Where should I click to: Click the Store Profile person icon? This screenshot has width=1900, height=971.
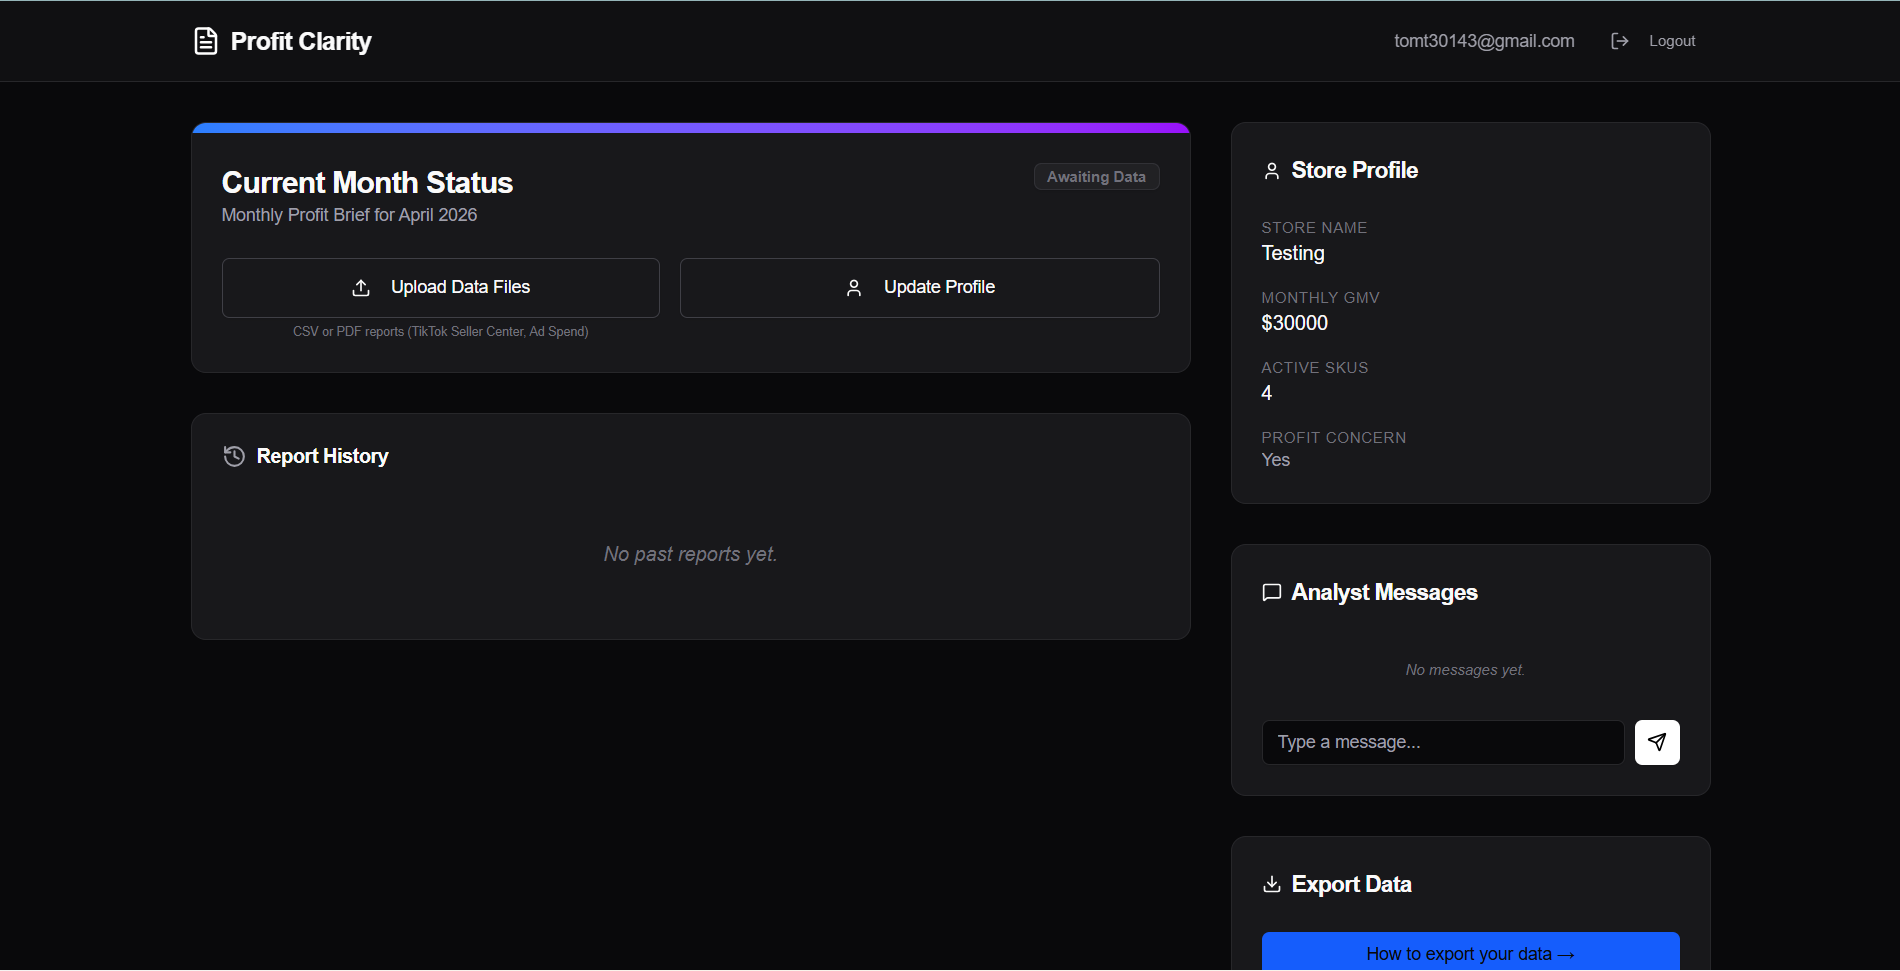(1272, 171)
